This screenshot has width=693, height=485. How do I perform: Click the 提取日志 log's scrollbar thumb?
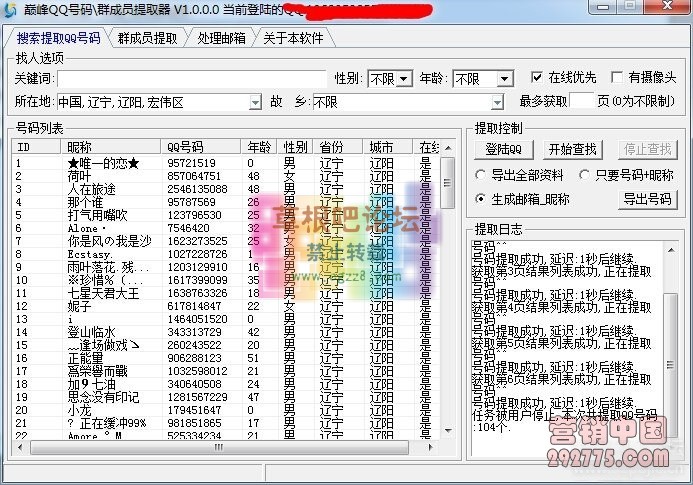671,365
